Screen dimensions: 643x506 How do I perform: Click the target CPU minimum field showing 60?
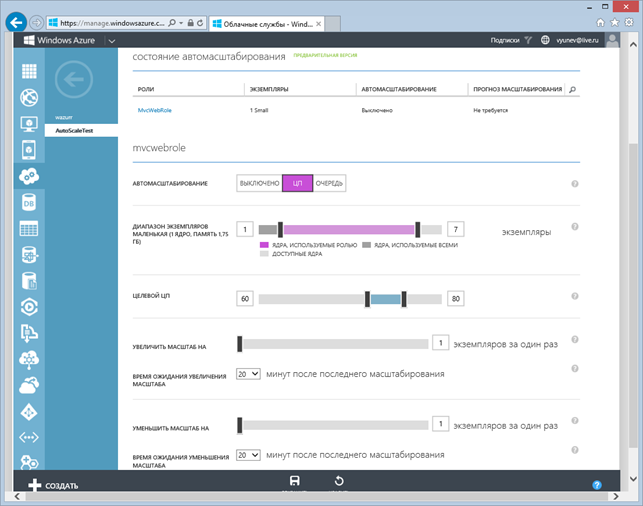tap(245, 299)
